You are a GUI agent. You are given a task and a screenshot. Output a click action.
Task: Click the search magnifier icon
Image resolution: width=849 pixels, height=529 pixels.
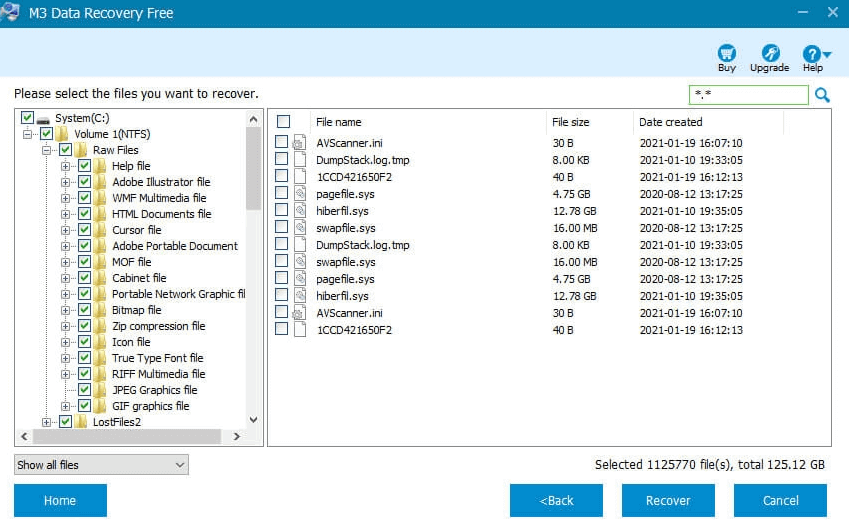click(x=822, y=95)
